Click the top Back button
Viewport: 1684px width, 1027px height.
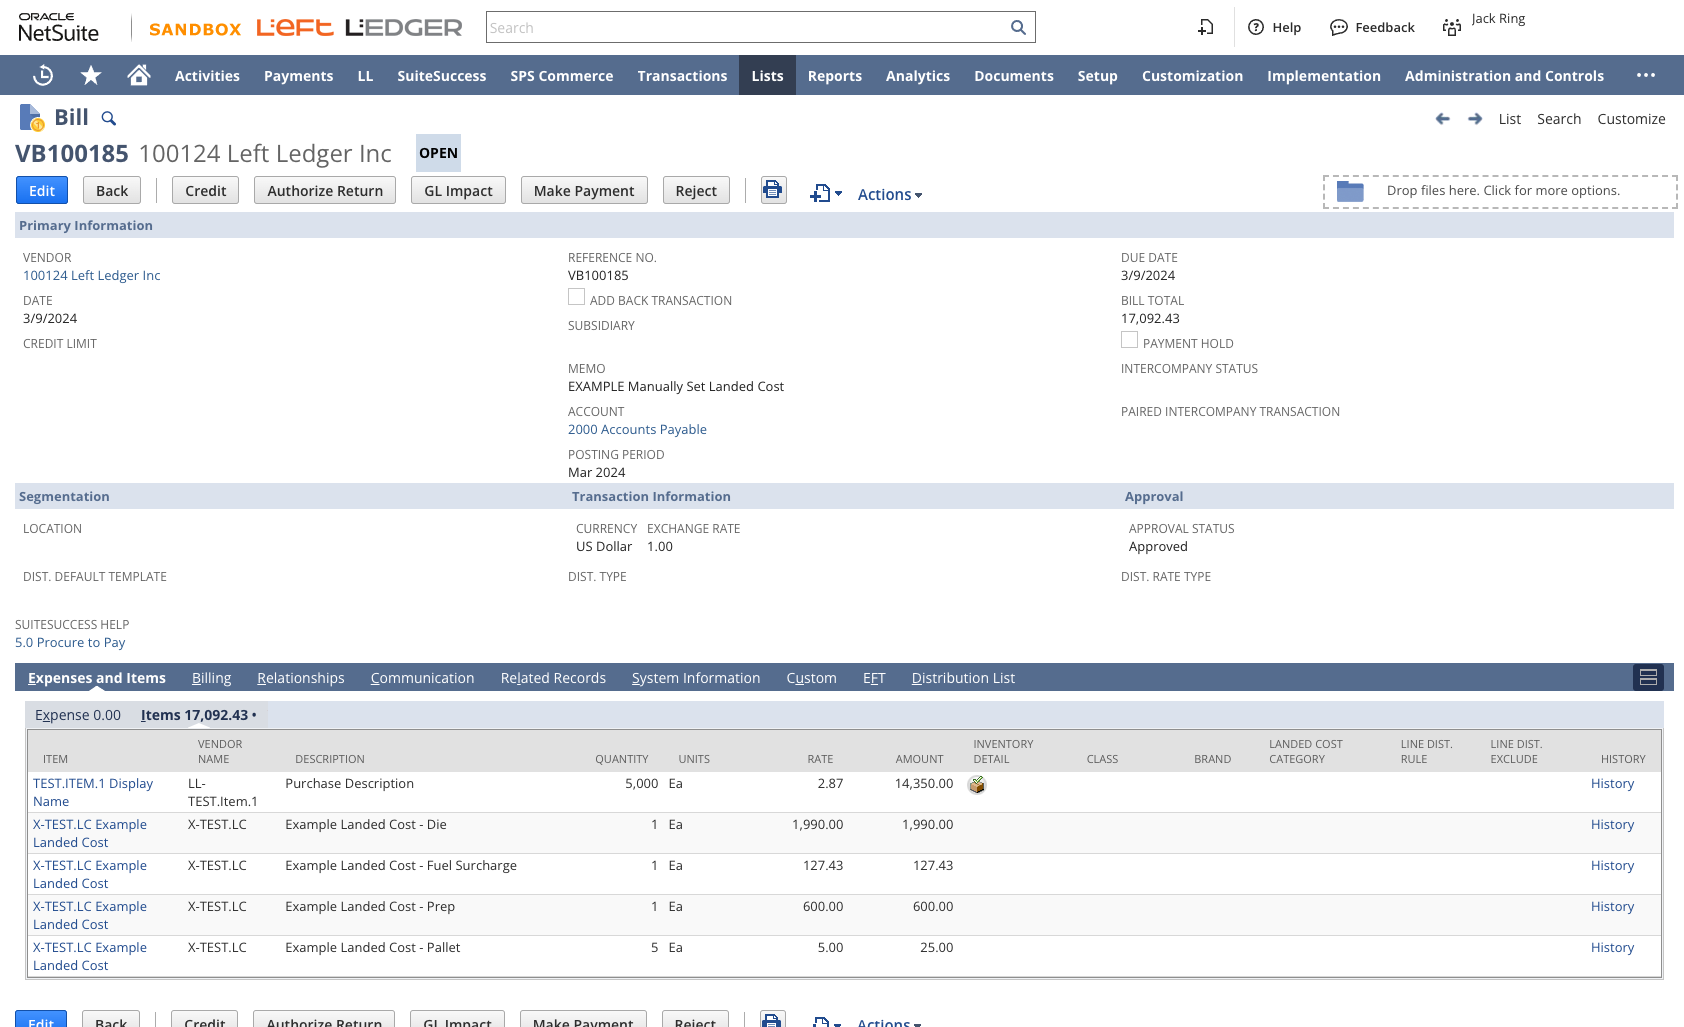coord(112,190)
